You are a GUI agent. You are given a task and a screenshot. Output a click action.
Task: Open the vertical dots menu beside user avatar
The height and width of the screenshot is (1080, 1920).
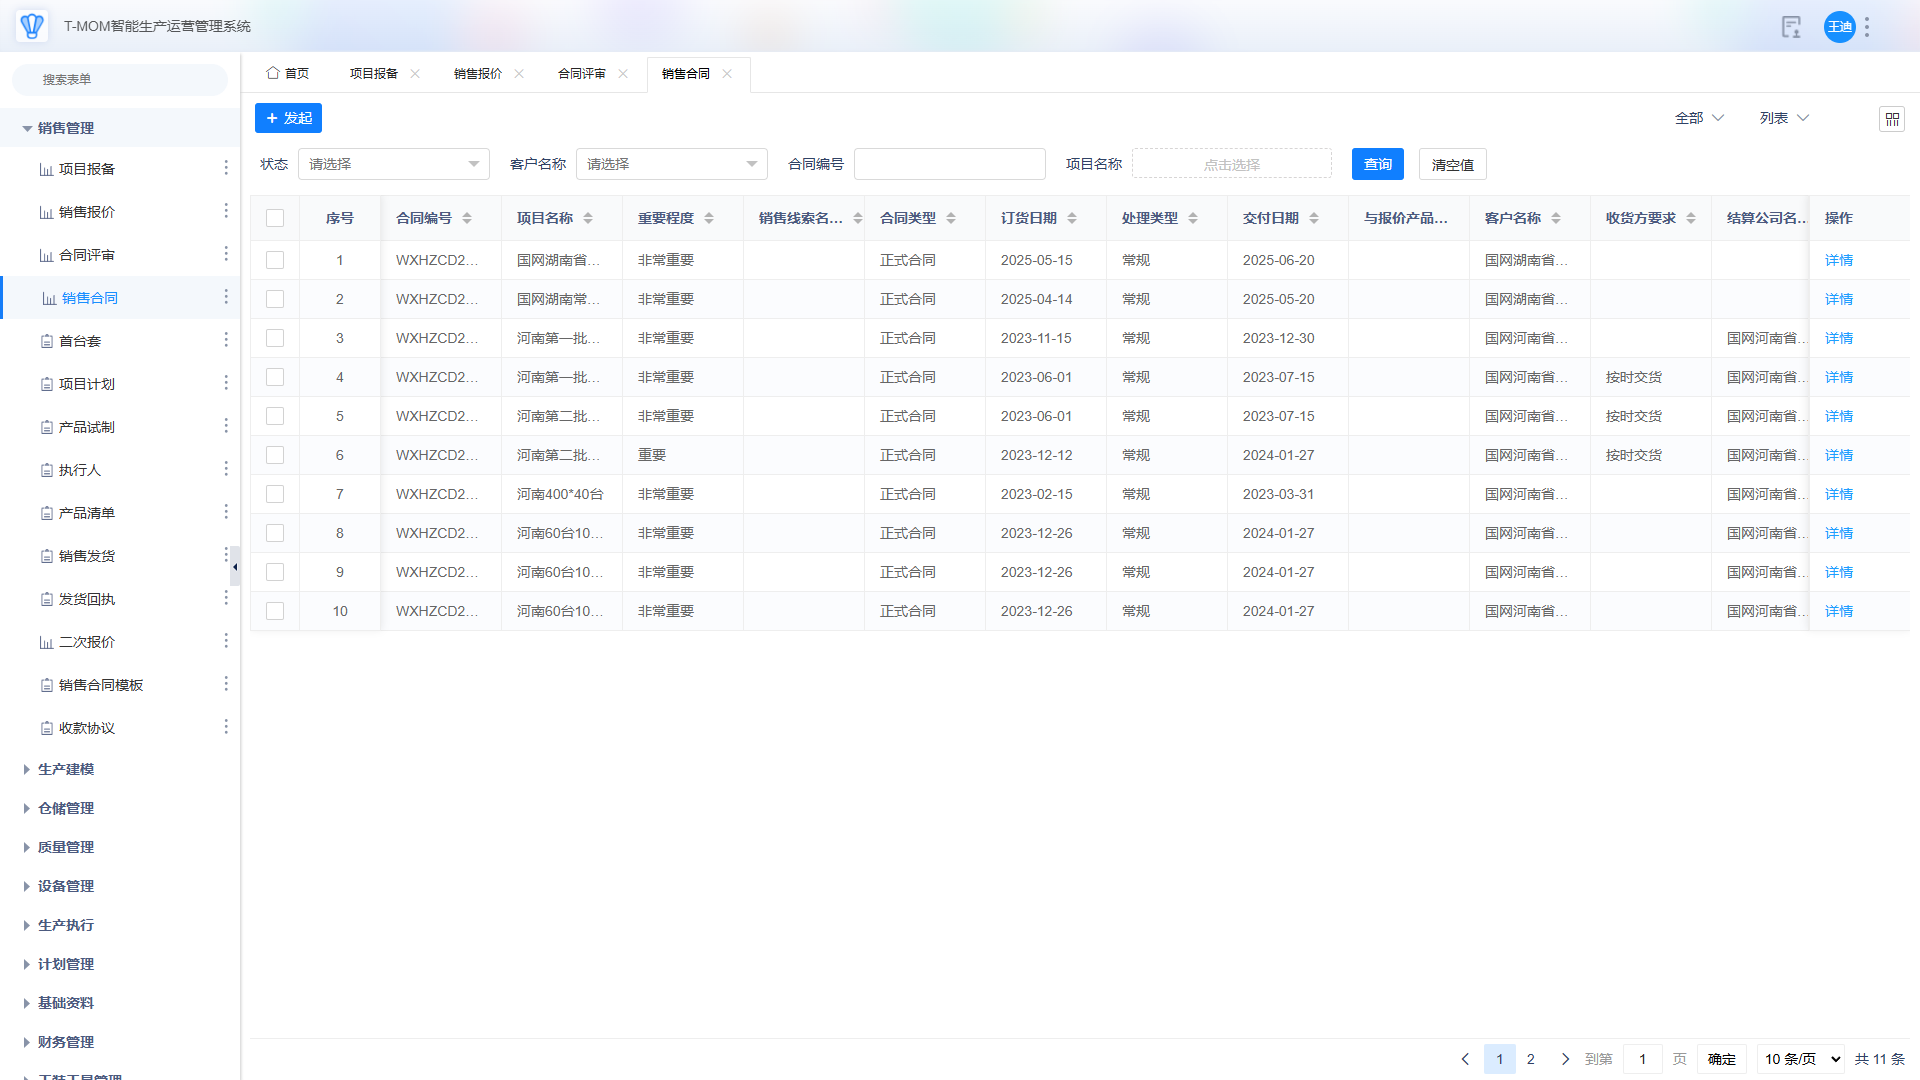pyautogui.click(x=1867, y=27)
